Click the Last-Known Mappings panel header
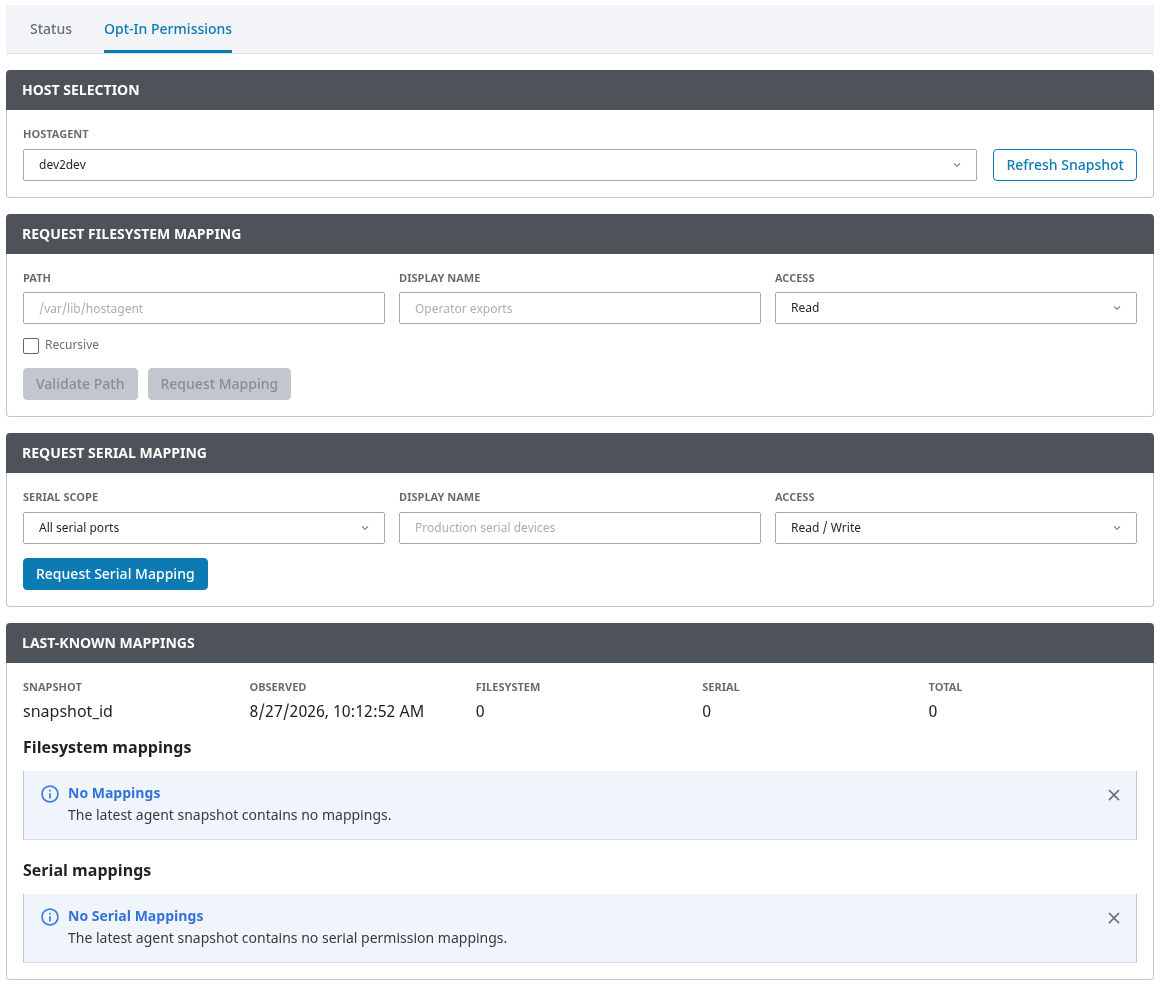This screenshot has width=1161, height=986. click(580, 643)
